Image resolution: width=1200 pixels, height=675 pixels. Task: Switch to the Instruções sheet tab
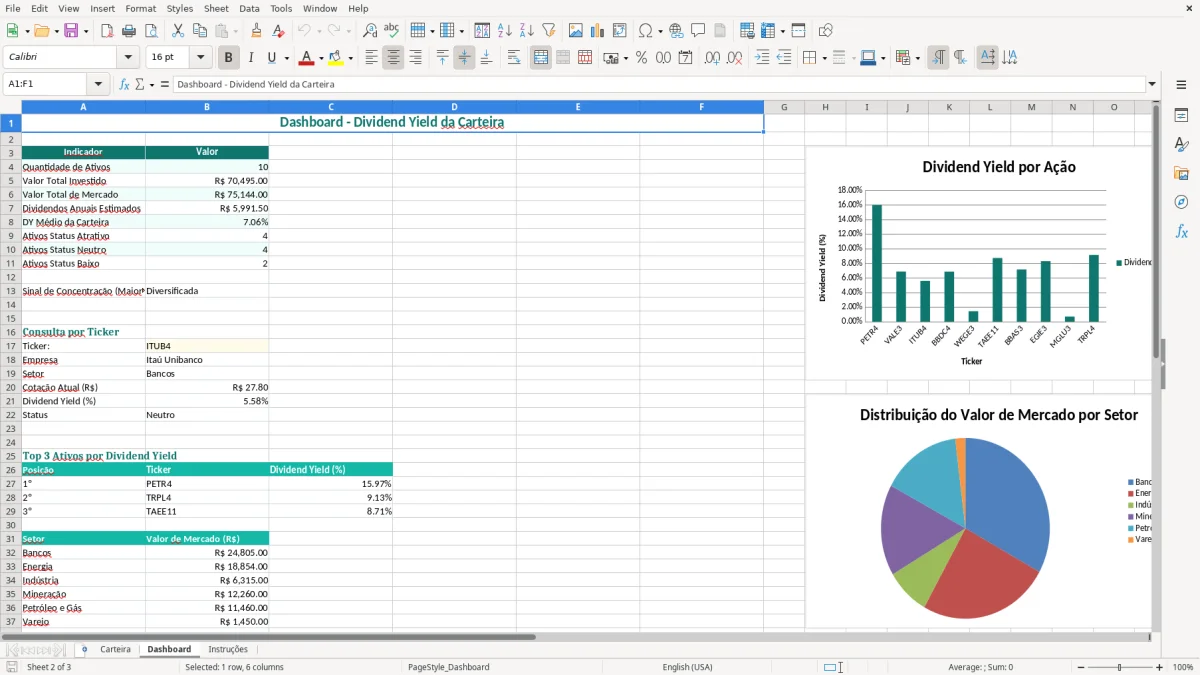click(228, 649)
